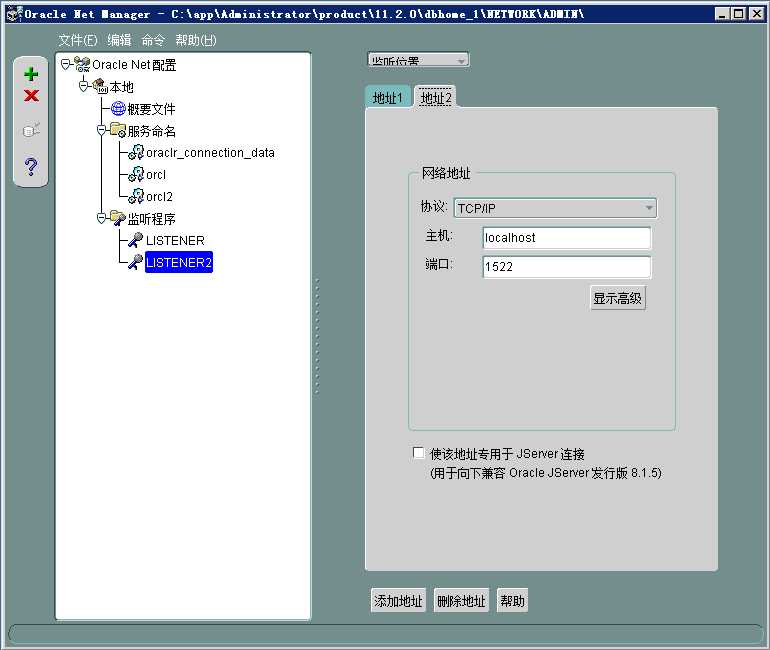Image resolution: width=770 pixels, height=650 pixels.
Task: Click the dotted vertical splitter handle
Action: (317, 336)
